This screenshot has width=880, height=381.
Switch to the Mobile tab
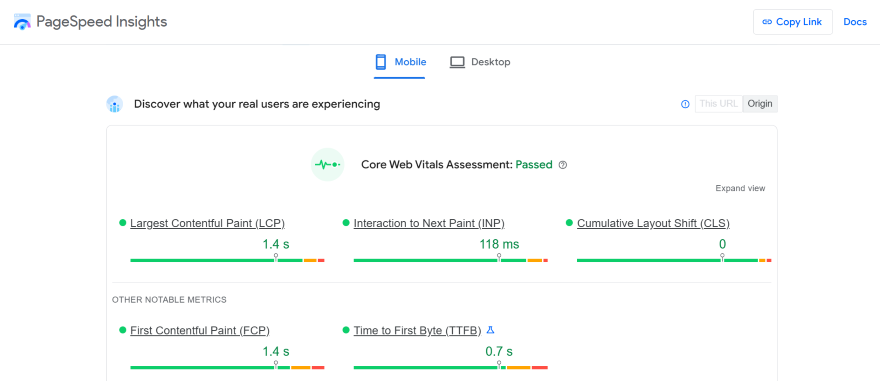400,62
